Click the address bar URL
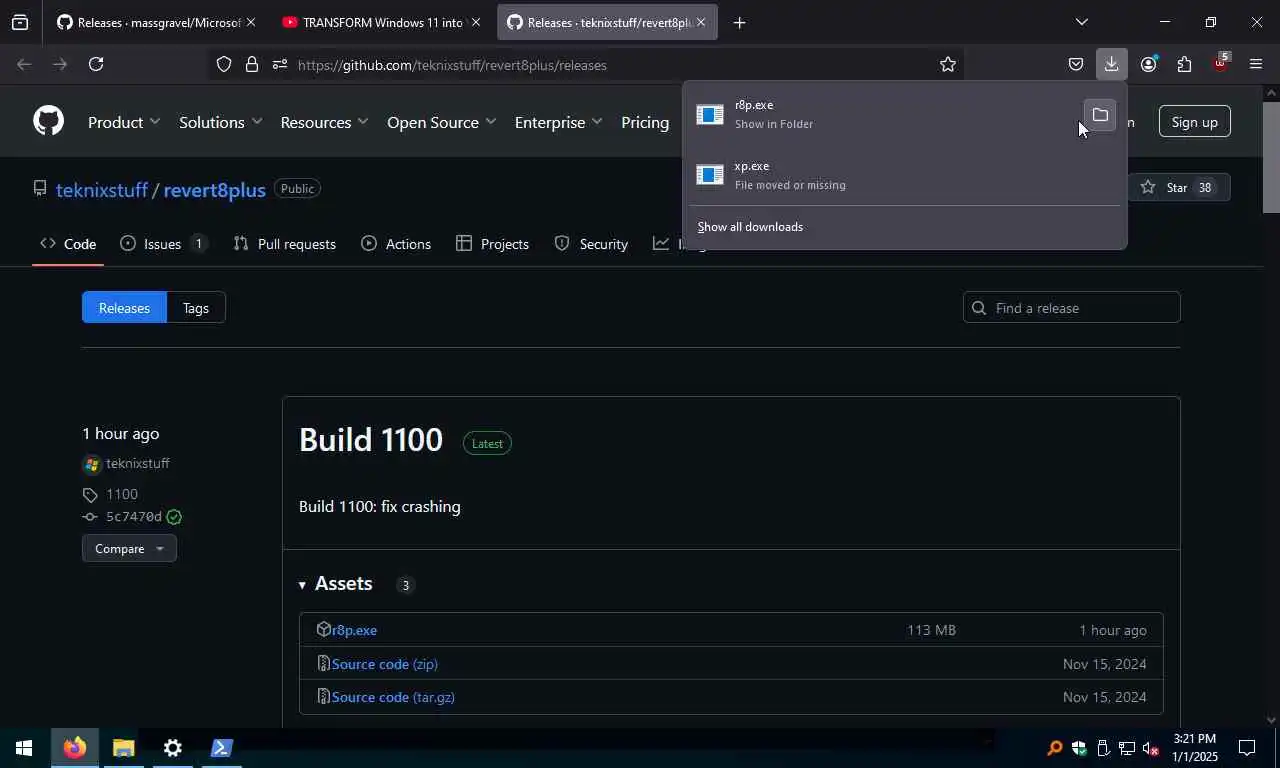The width and height of the screenshot is (1280, 768). (x=452, y=65)
